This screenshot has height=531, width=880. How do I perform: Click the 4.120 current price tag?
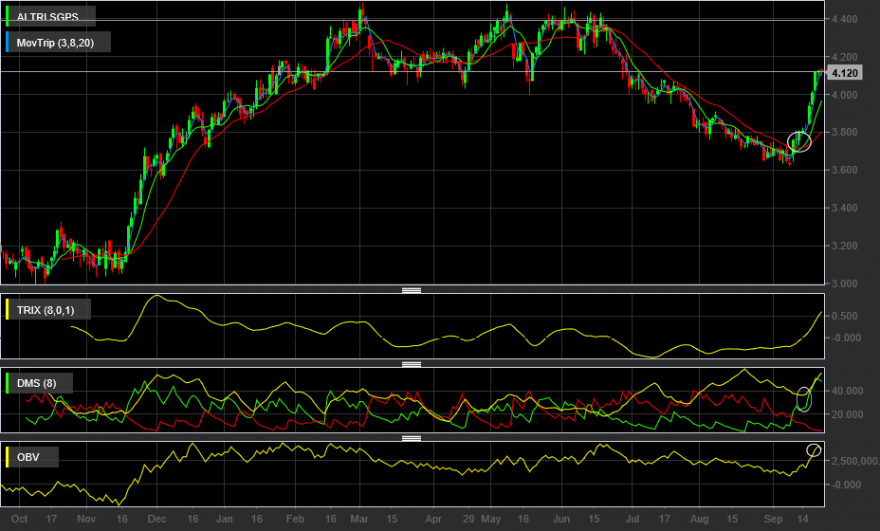(844, 73)
